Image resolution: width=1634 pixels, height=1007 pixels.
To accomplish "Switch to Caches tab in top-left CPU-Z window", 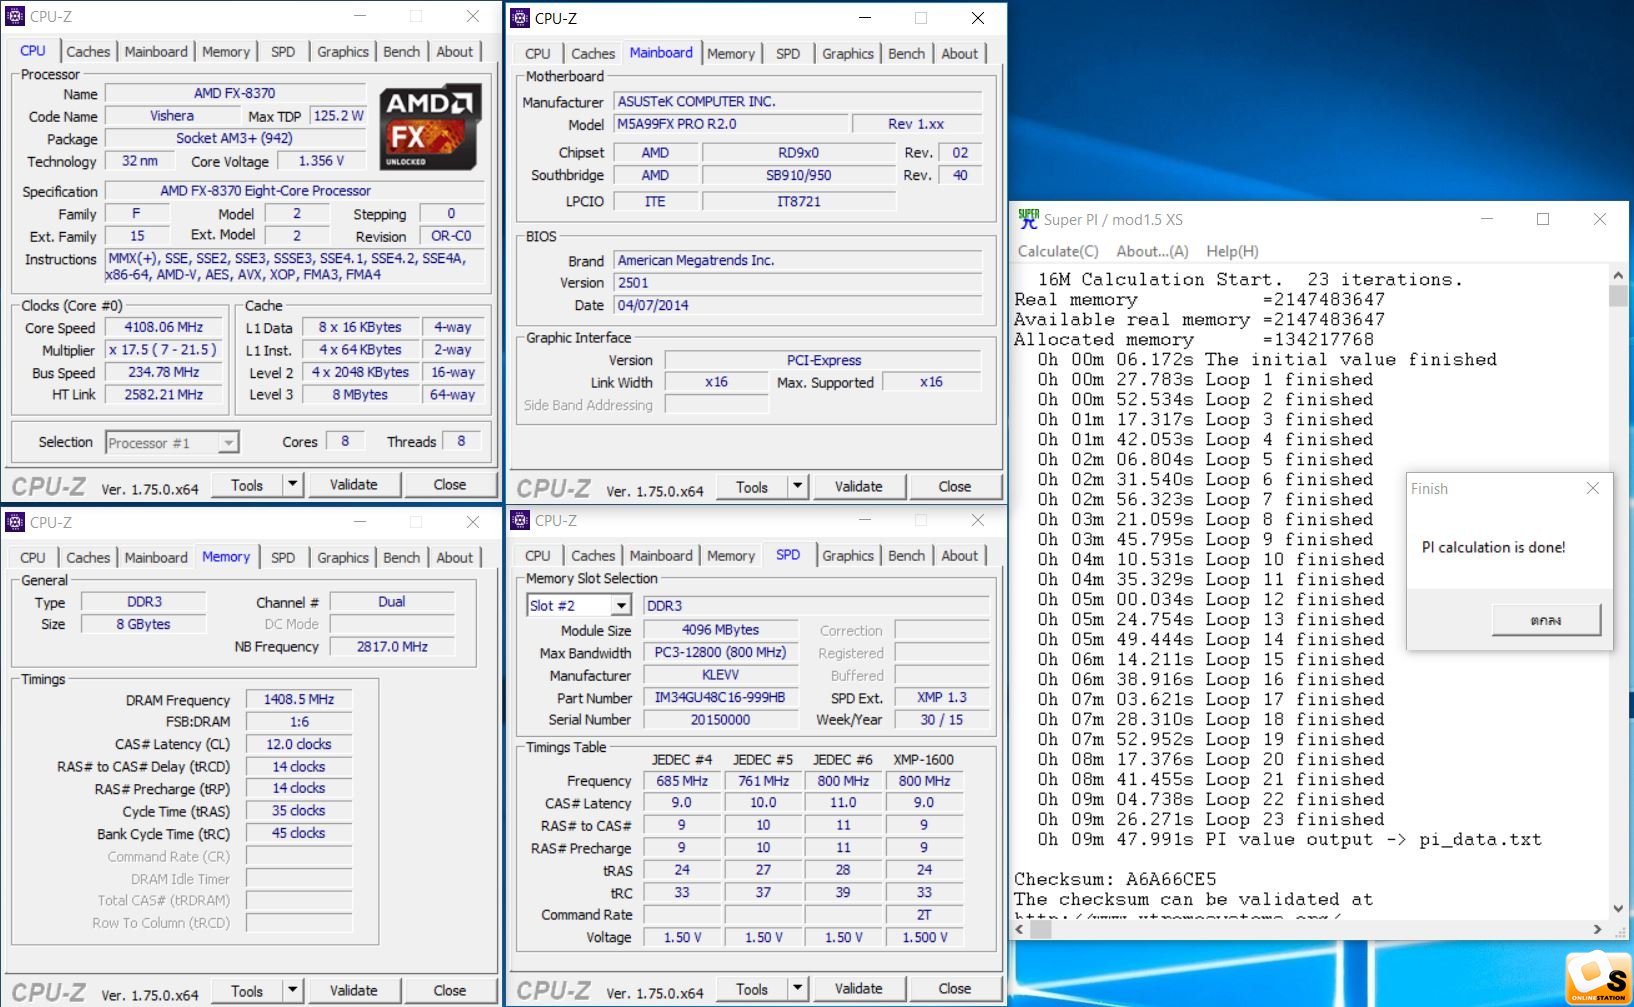I will [88, 51].
